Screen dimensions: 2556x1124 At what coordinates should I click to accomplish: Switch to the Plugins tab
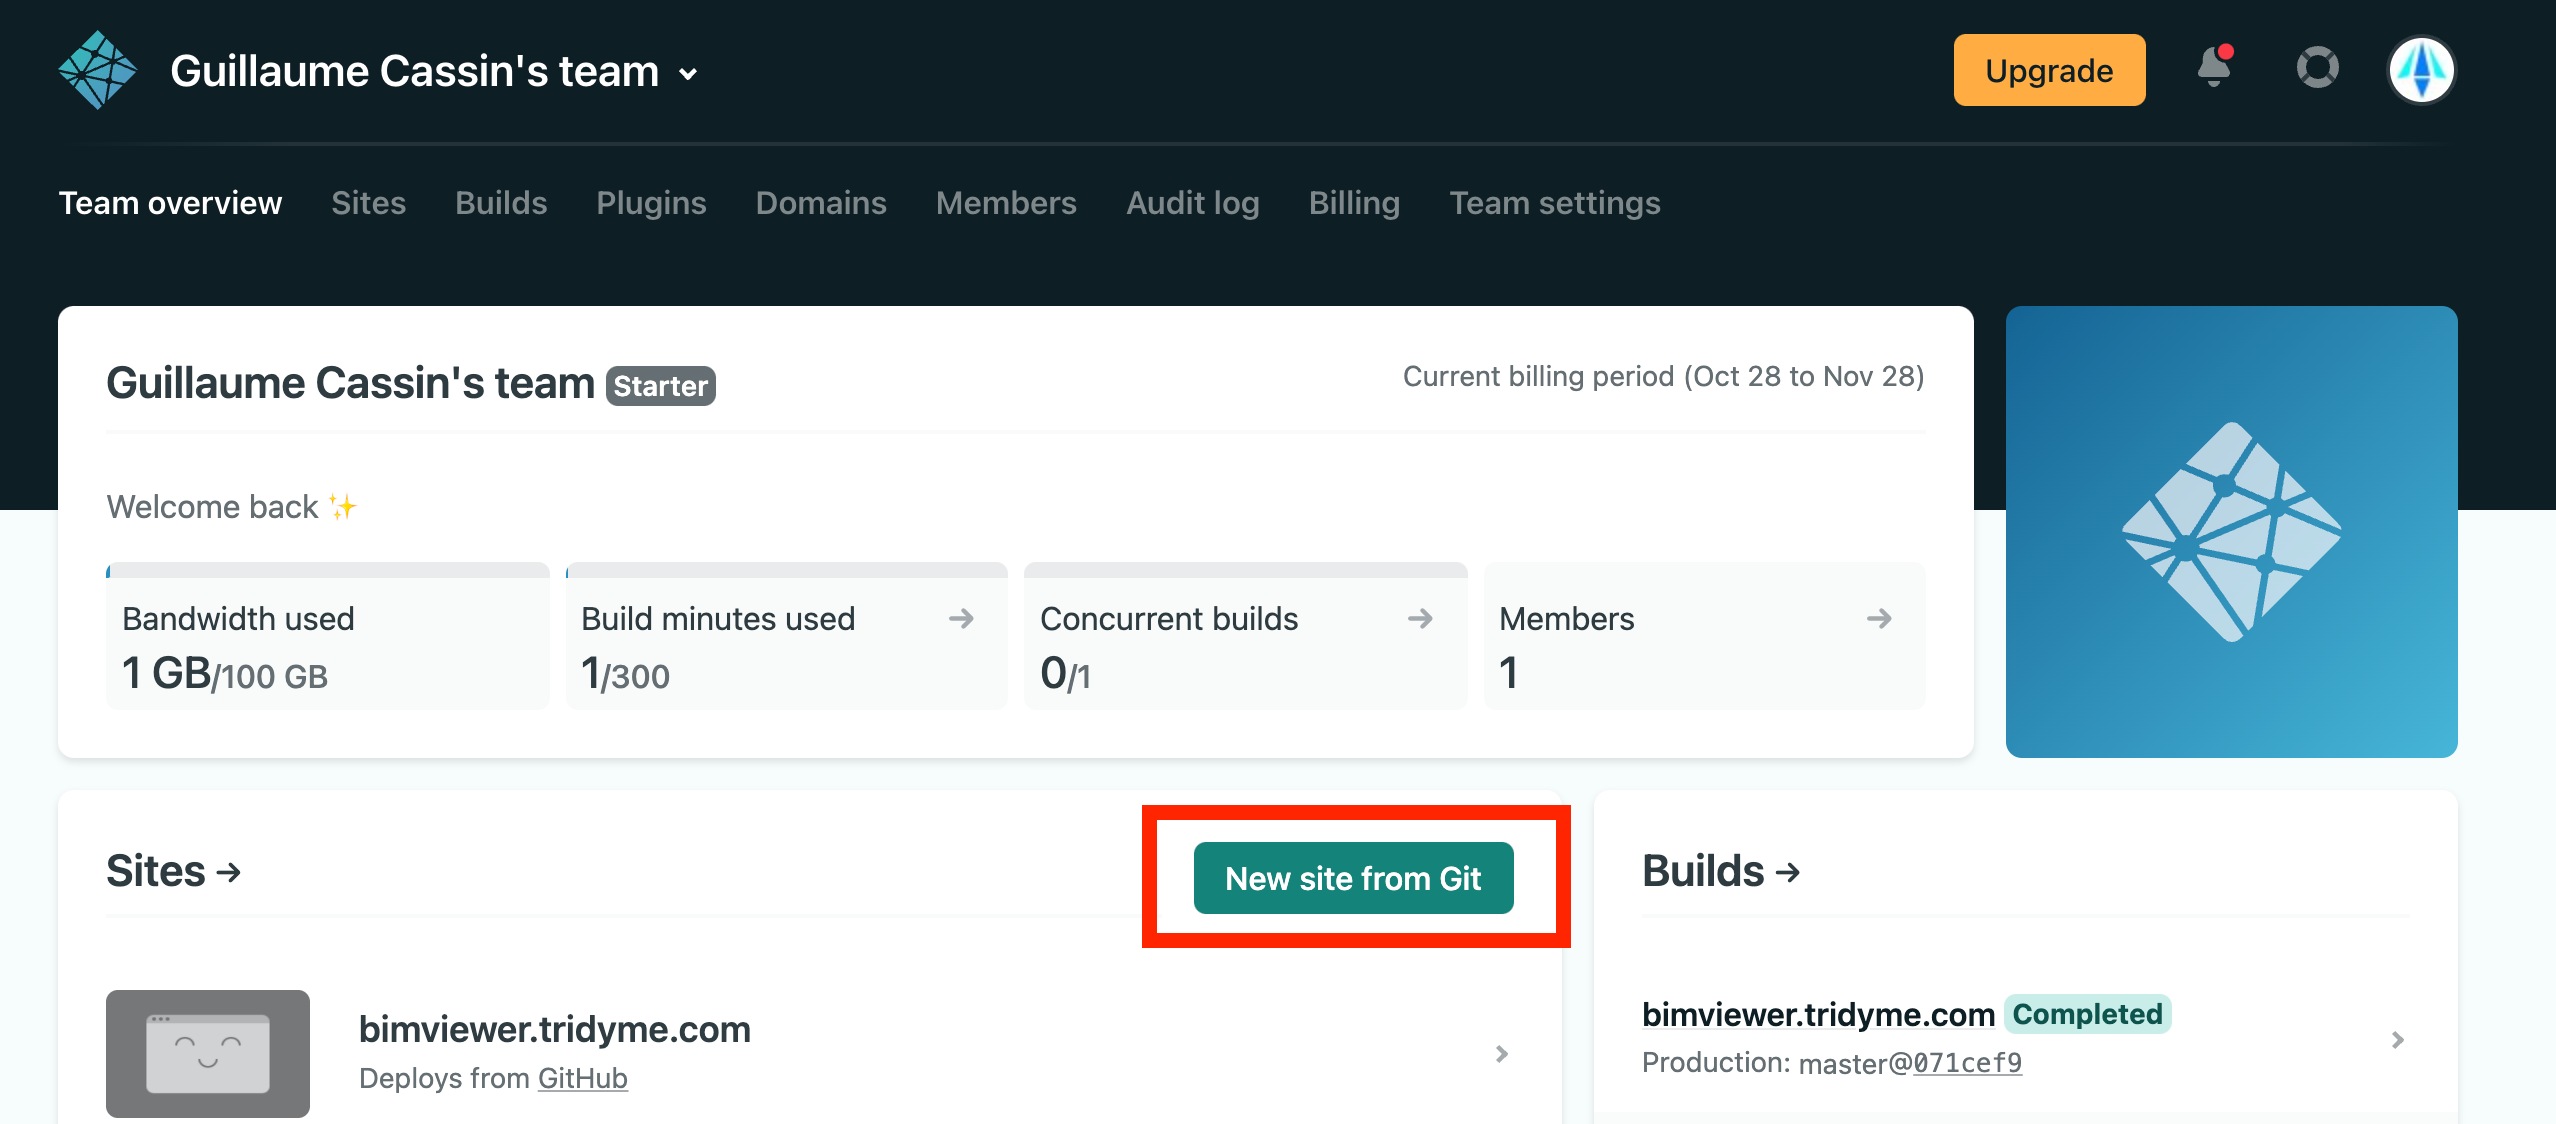click(651, 203)
